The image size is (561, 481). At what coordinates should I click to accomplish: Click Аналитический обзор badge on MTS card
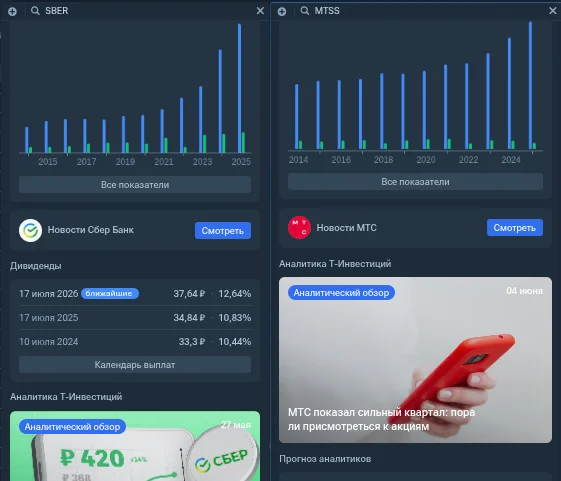(x=341, y=293)
